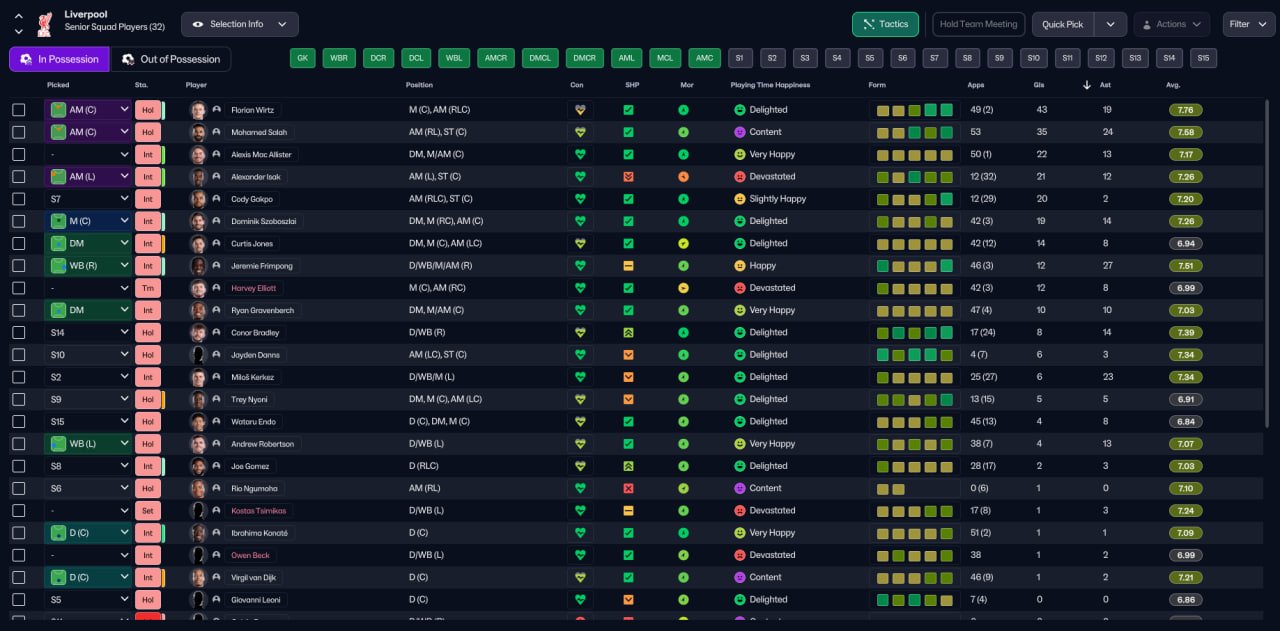This screenshot has height=631, width=1280.
Task: Click Curtis Jones's yellow morale icon
Action: click(683, 243)
